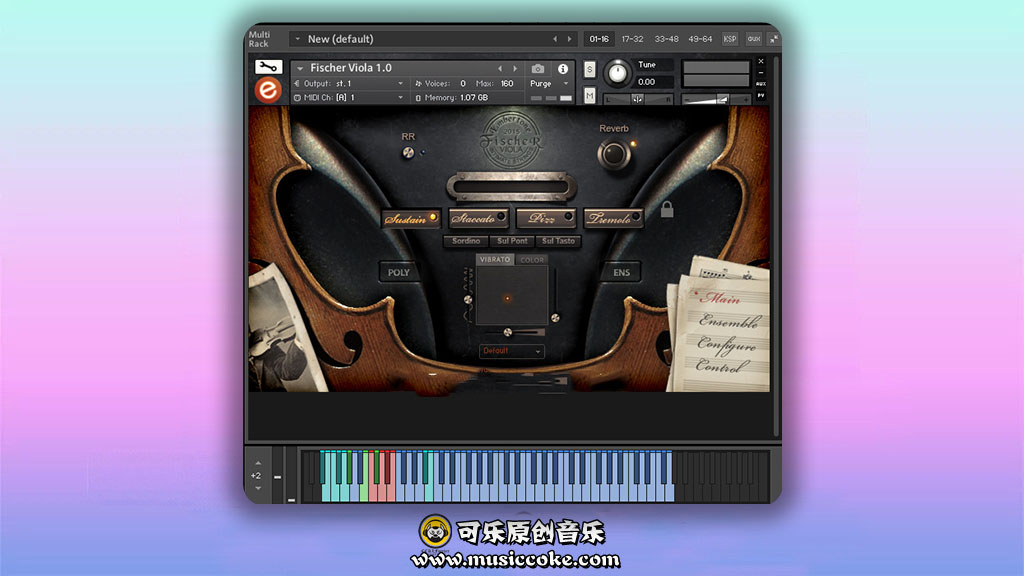The height and width of the screenshot is (576, 1024).
Task: Solo the instrument with the S button
Action: [590, 69]
